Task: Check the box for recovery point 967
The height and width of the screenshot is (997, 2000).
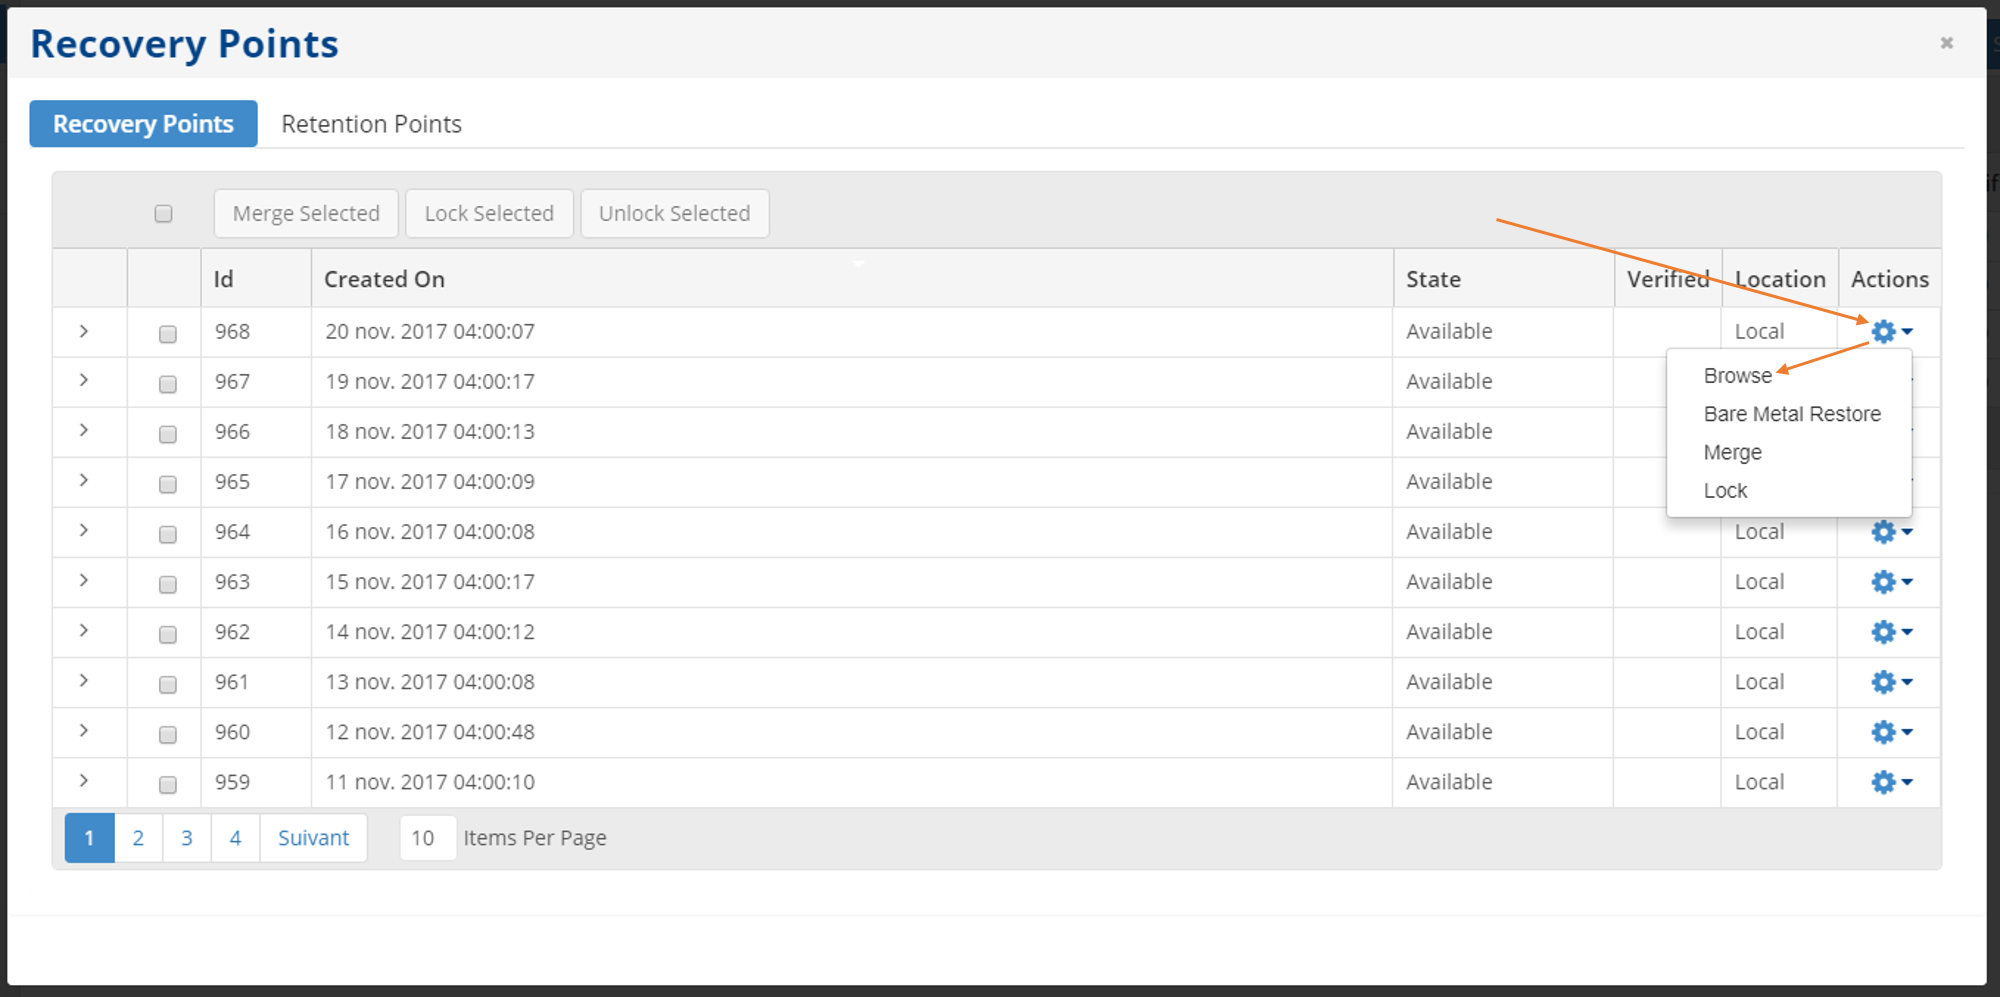Action: [168, 384]
